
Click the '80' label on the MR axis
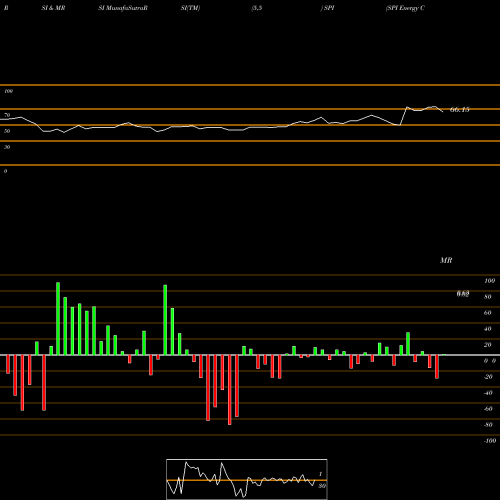[488, 297]
